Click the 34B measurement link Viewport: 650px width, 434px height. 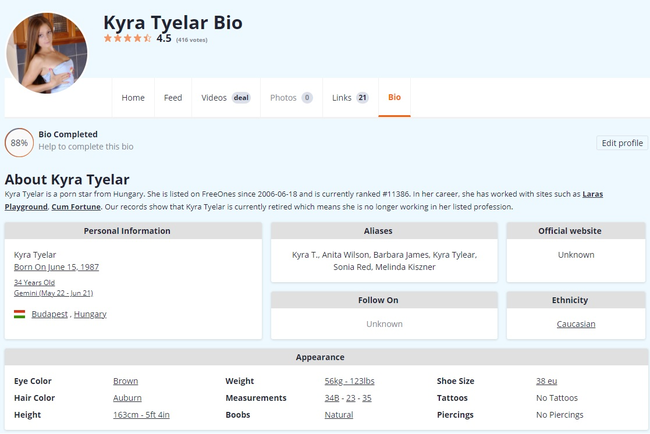click(x=332, y=398)
